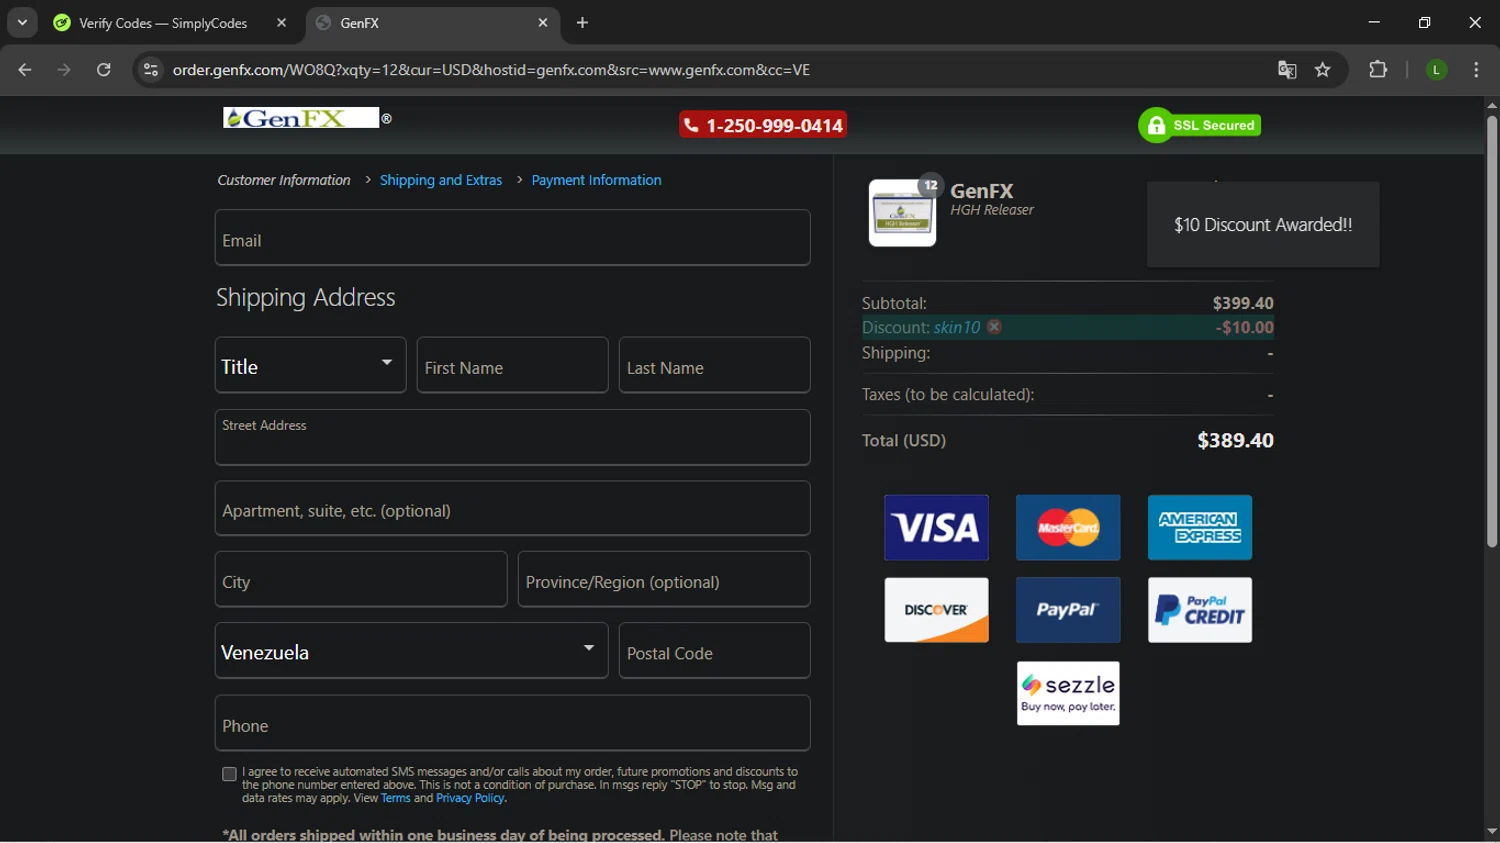Click the Postal Code field
Image resolution: width=1500 pixels, height=843 pixels.
[714, 651]
